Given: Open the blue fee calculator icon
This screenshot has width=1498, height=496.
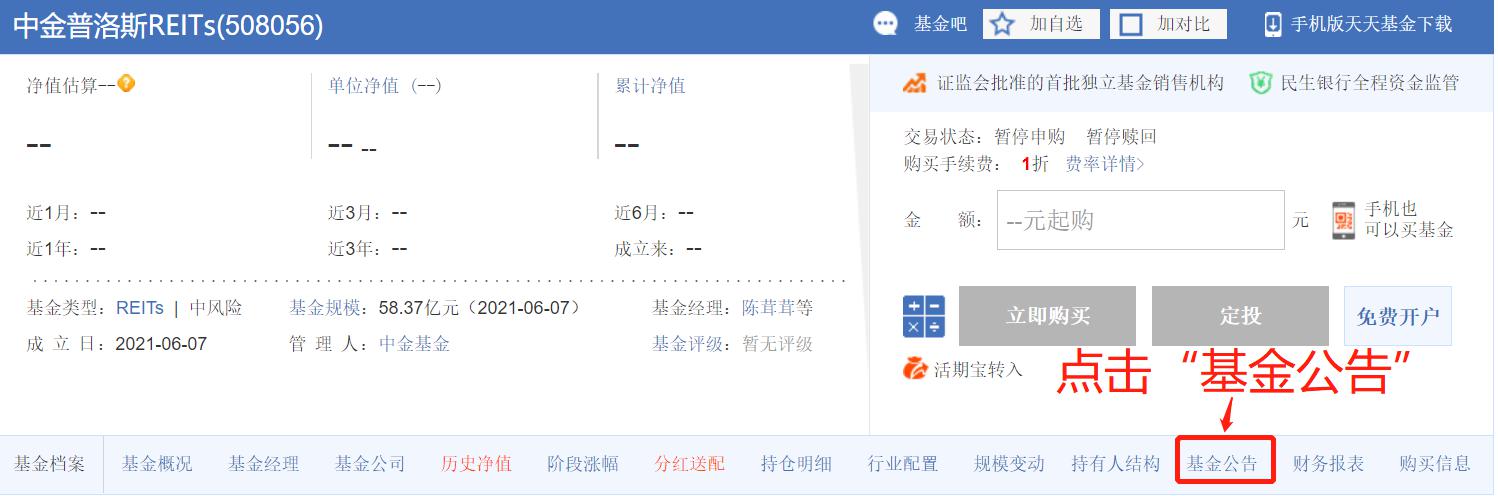Looking at the screenshot, I should tap(923, 316).
